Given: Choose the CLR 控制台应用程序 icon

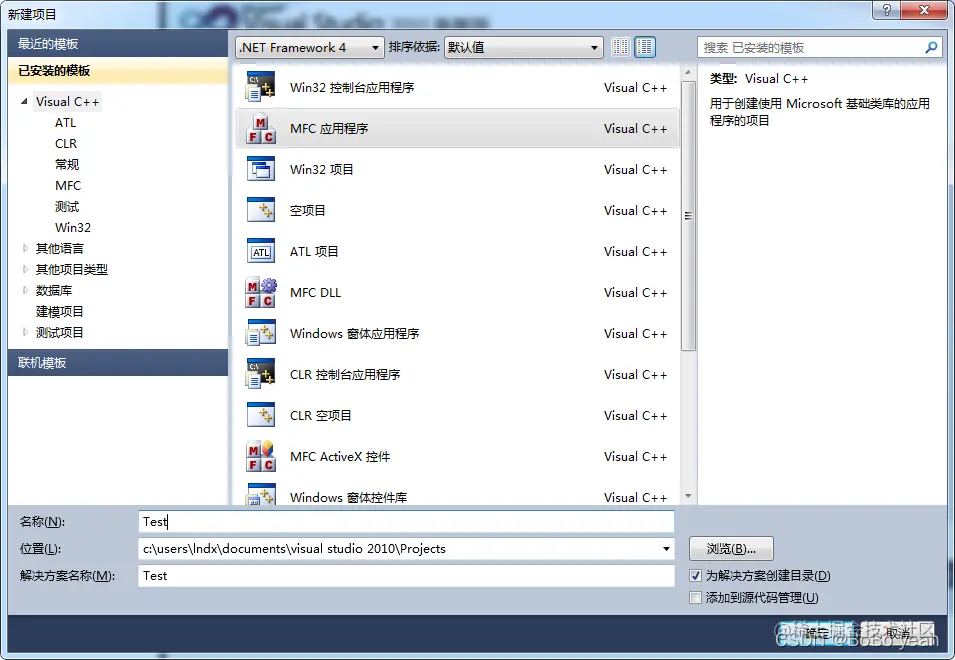Looking at the screenshot, I should pos(261,374).
